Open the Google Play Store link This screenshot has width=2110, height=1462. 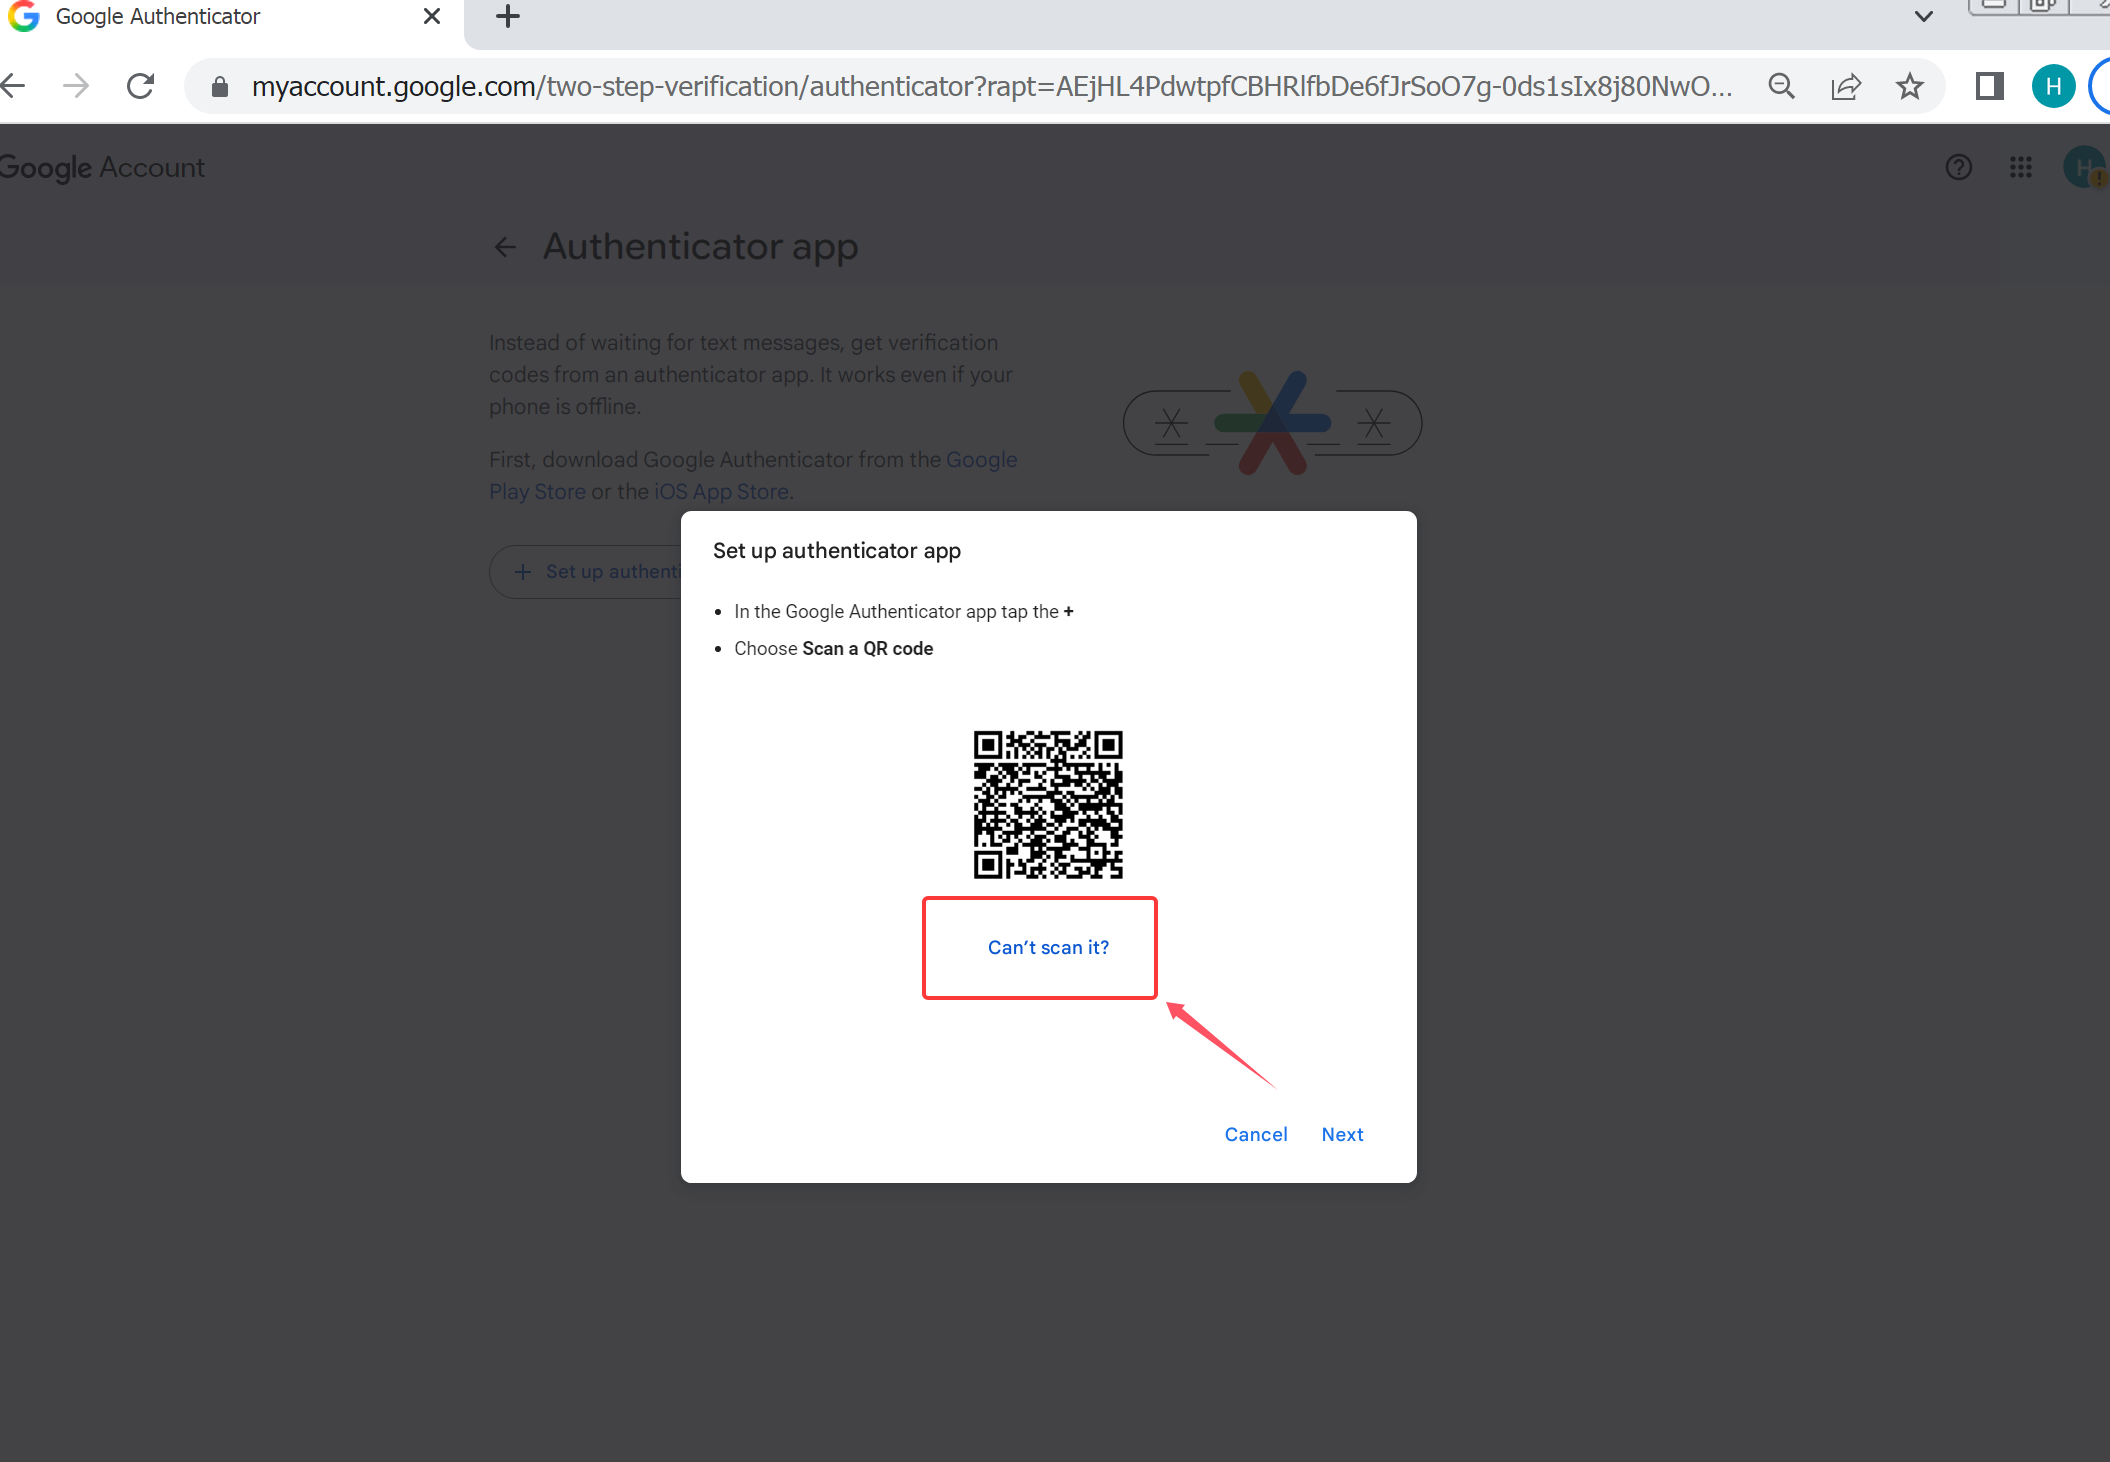click(x=753, y=475)
